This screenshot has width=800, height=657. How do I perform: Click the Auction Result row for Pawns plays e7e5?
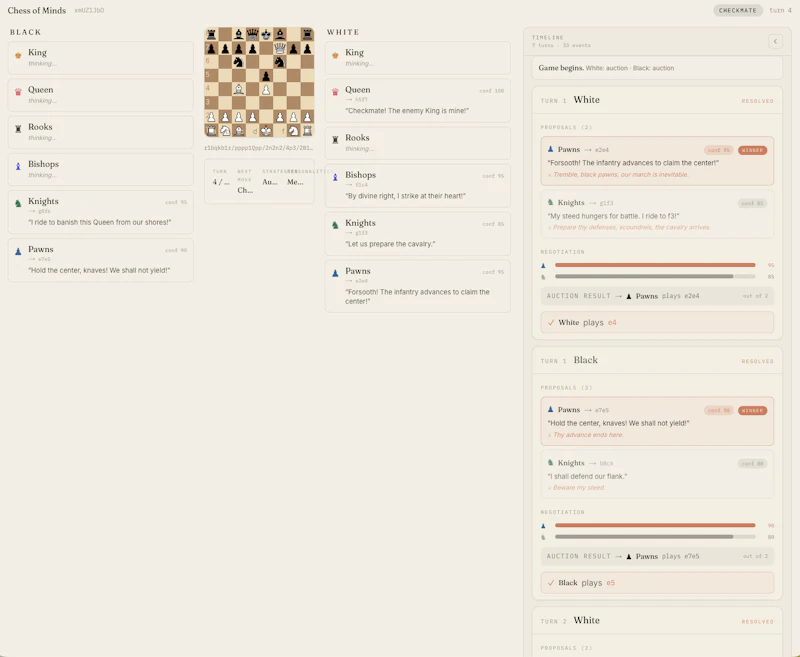(x=657, y=556)
